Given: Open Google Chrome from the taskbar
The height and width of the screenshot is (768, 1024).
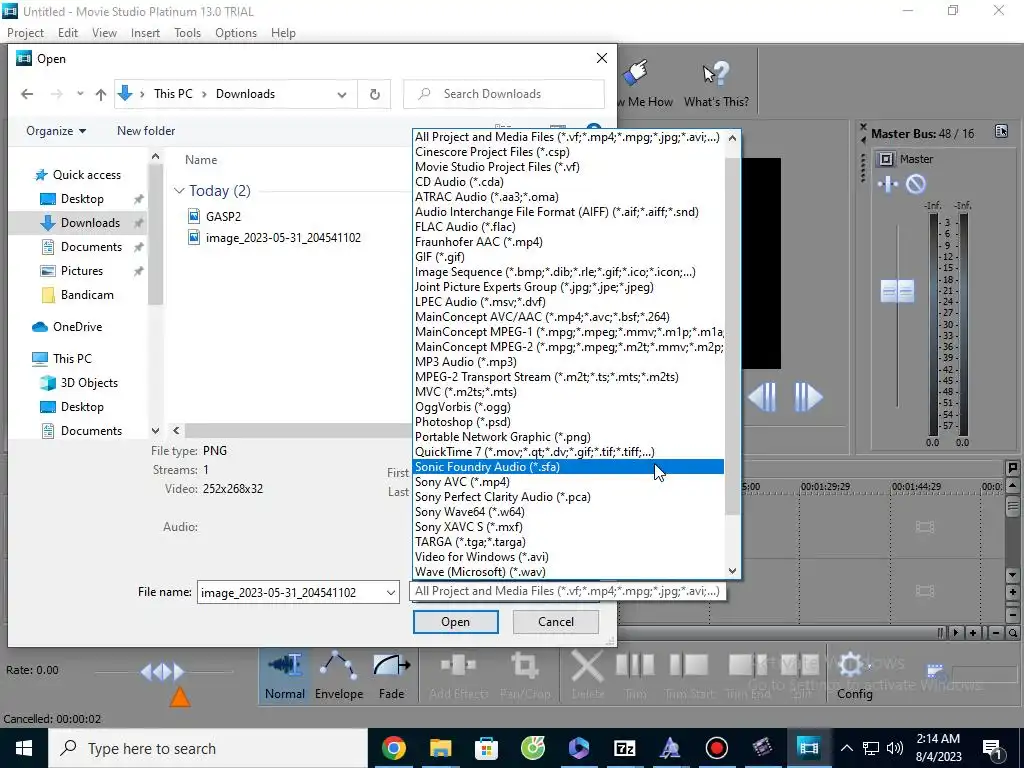Looking at the screenshot, I should pos(394,748).
